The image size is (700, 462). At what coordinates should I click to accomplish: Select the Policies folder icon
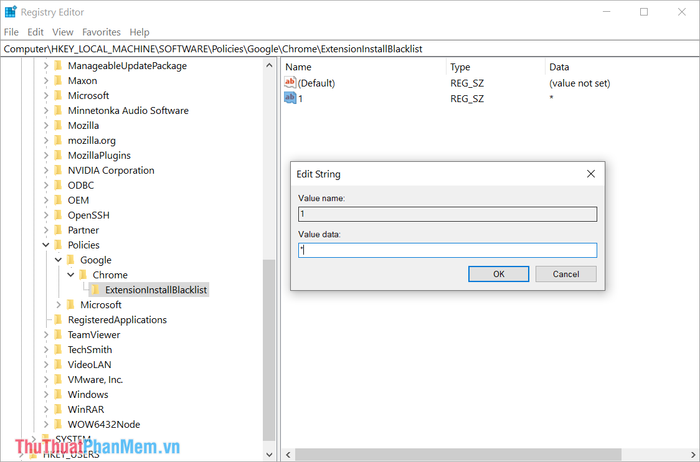pyautogui.click(x=58, y=245)
